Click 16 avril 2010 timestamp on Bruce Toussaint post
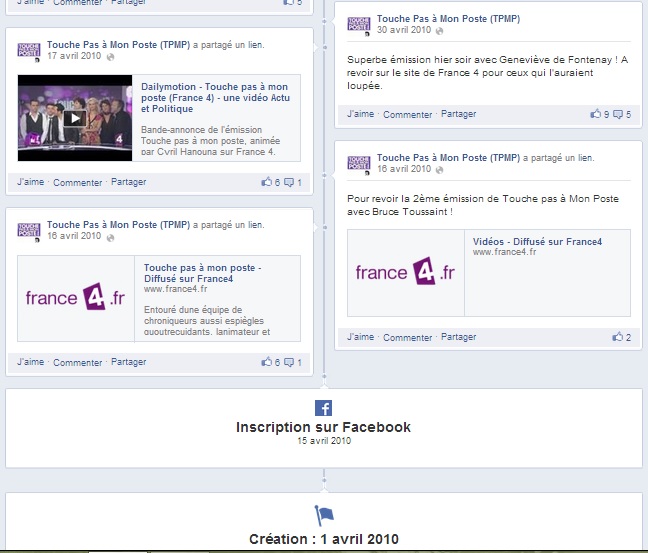Viewport: 648px width, 553px height. click(x=404, y=169)
